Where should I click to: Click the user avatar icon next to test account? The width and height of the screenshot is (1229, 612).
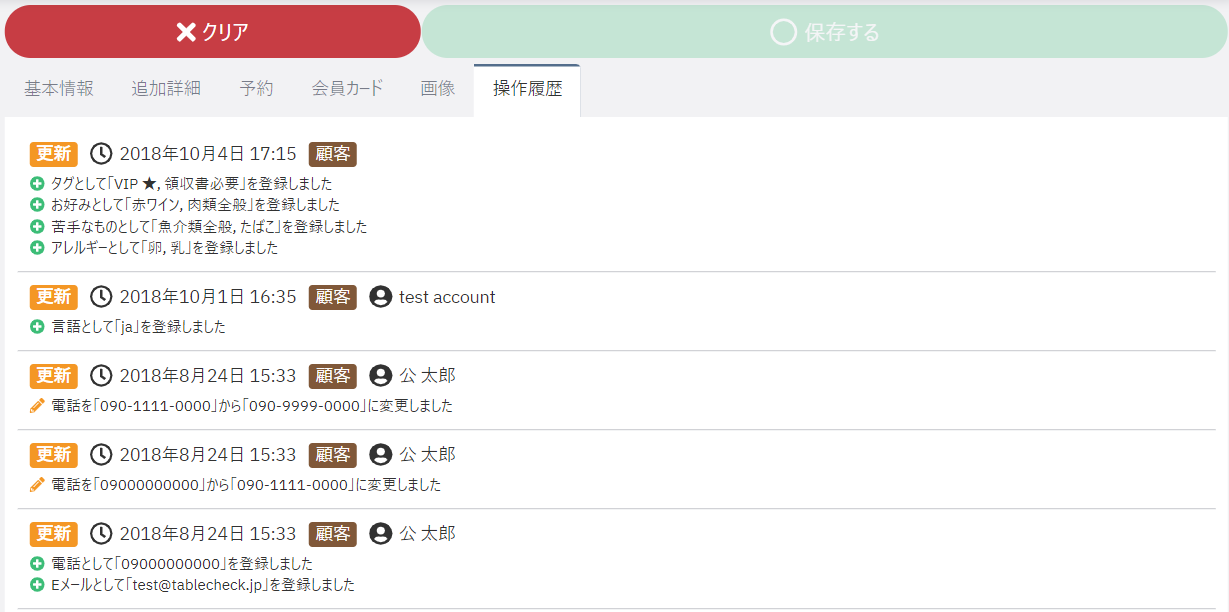click(x=380, y=297)
